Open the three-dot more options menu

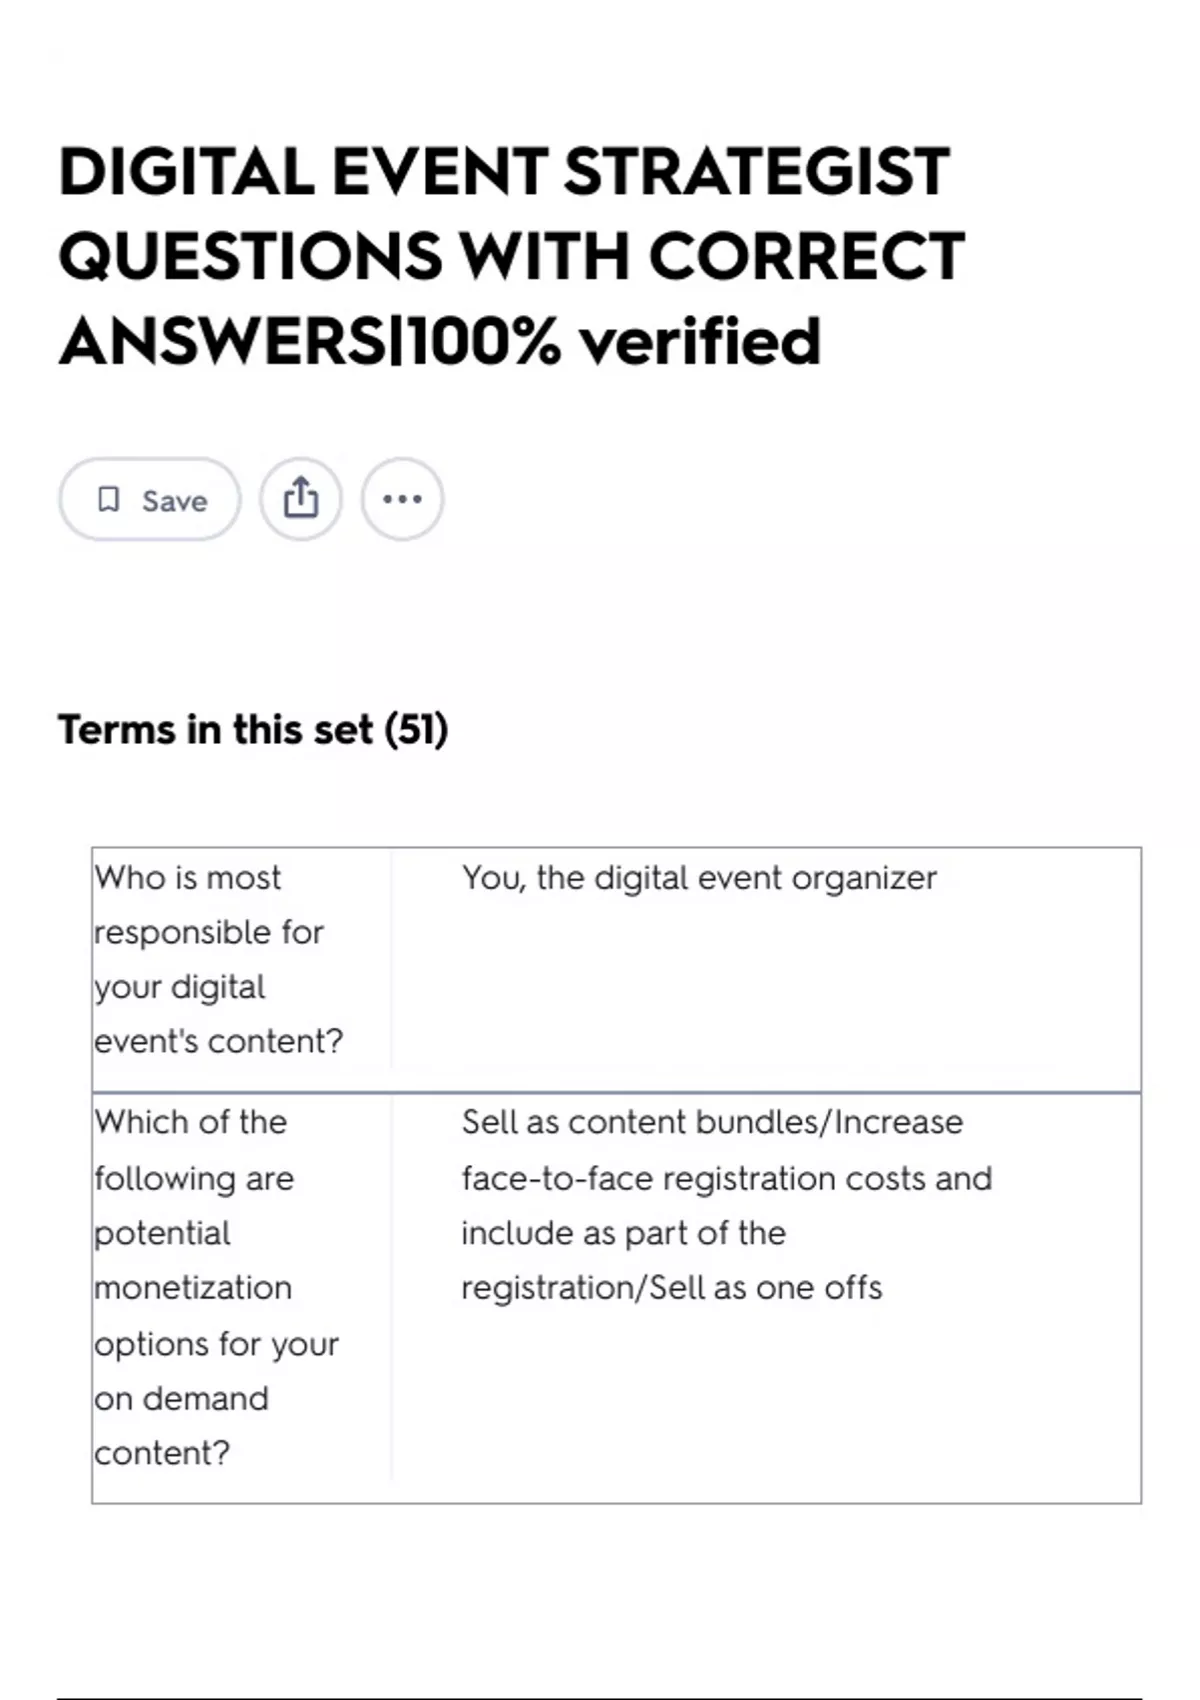click(402, 499)
